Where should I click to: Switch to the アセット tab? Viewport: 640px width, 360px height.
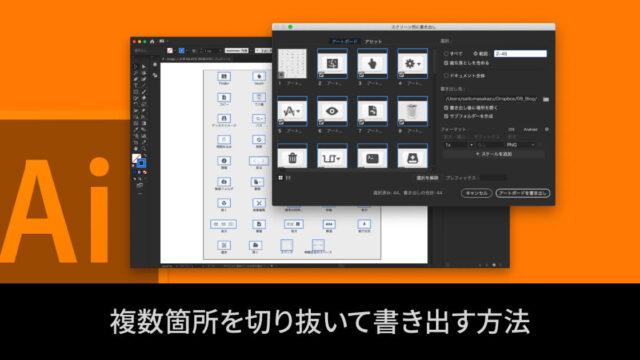pyautogui.click(x=373, y=42)
